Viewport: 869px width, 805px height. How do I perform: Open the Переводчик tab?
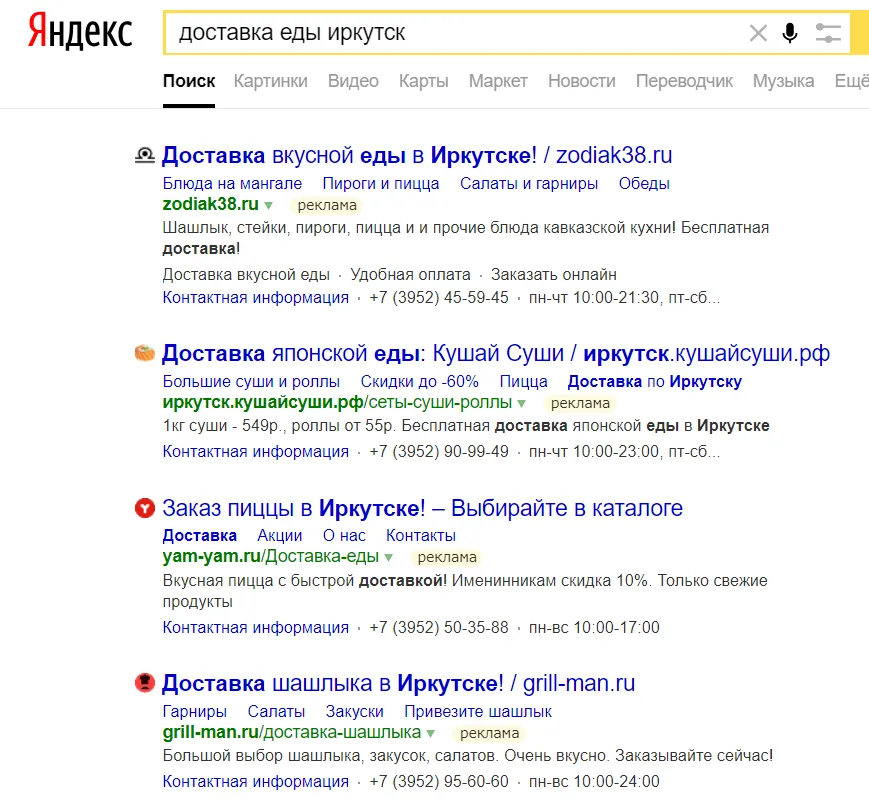[684, 81]
